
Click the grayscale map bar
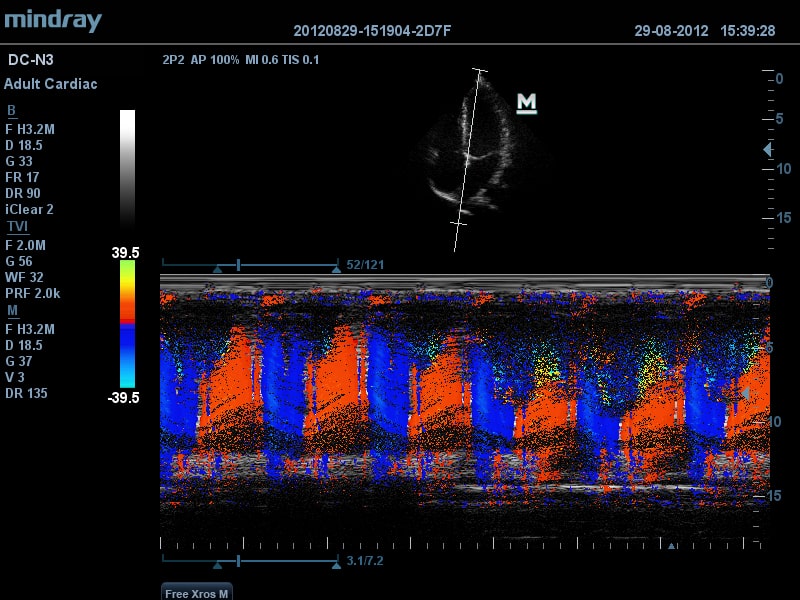[x=127, y=170]
